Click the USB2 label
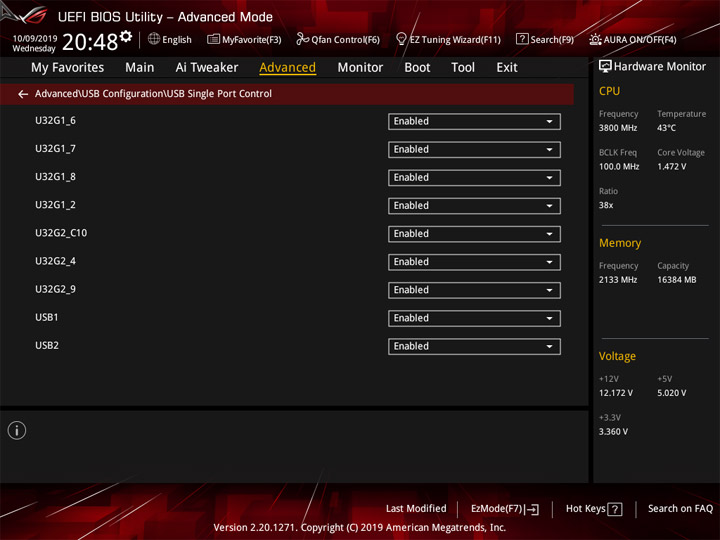The height and width of the screenshot is (540, 720). pos(47,345)
